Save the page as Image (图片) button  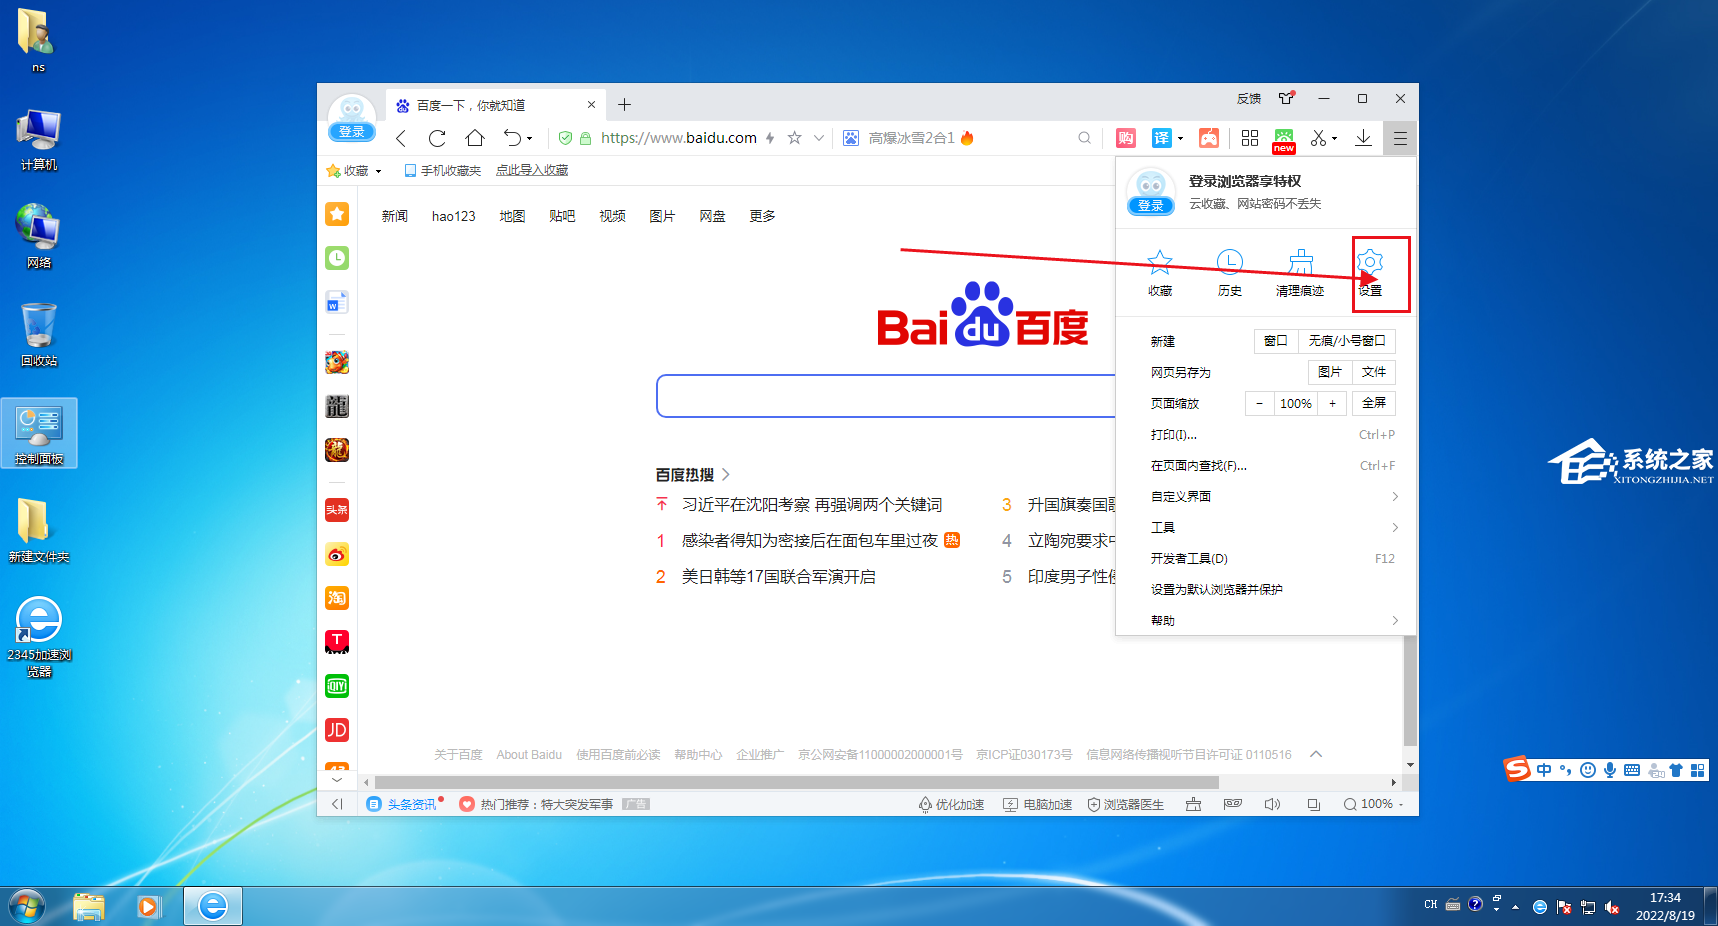click(x=1330, y=372)
